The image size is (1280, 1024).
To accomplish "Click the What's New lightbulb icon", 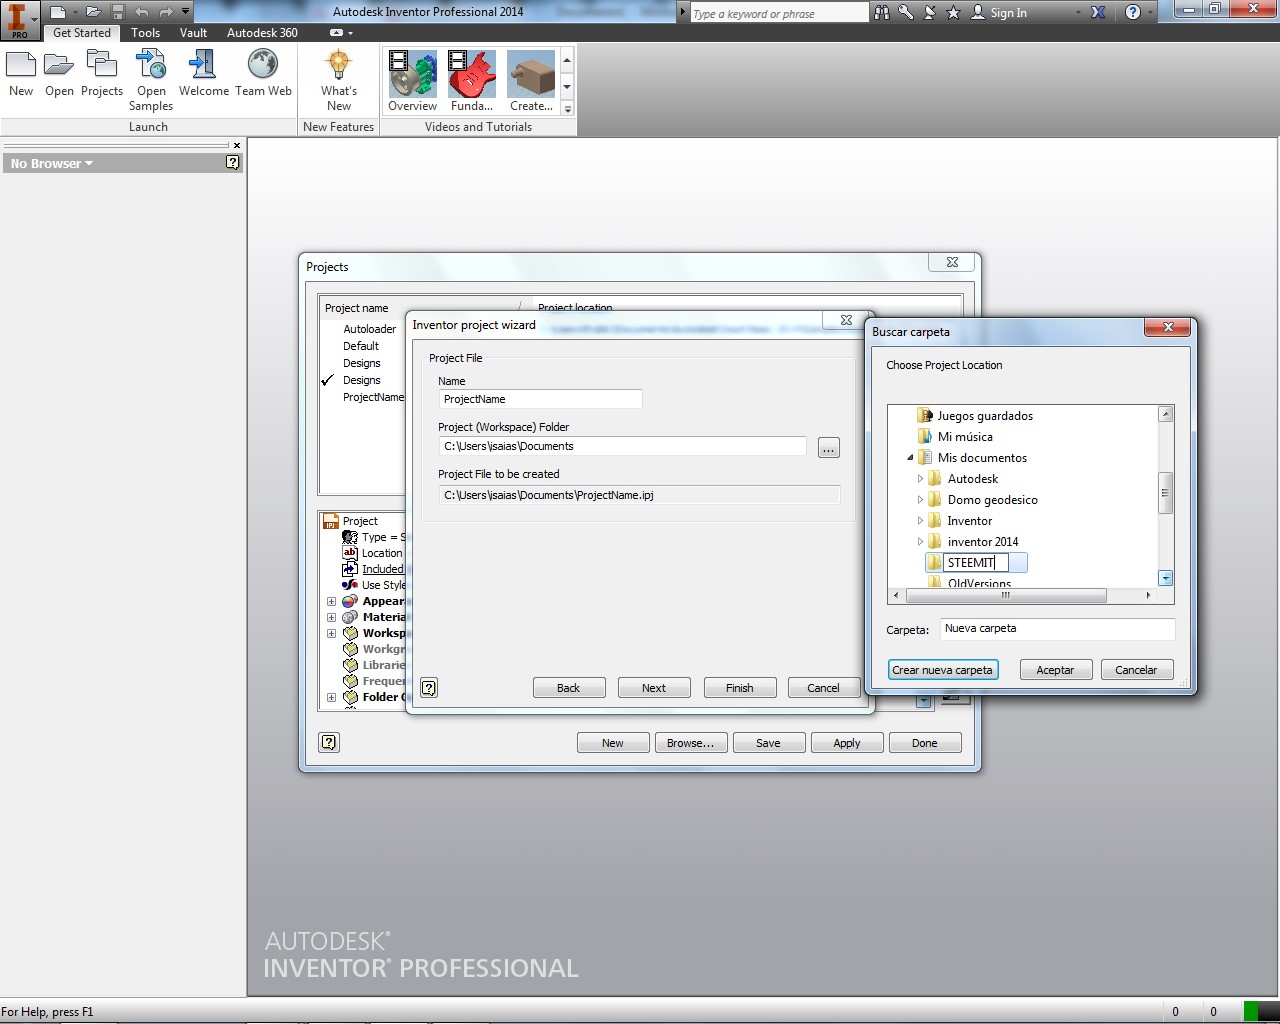I will point(339,80).
